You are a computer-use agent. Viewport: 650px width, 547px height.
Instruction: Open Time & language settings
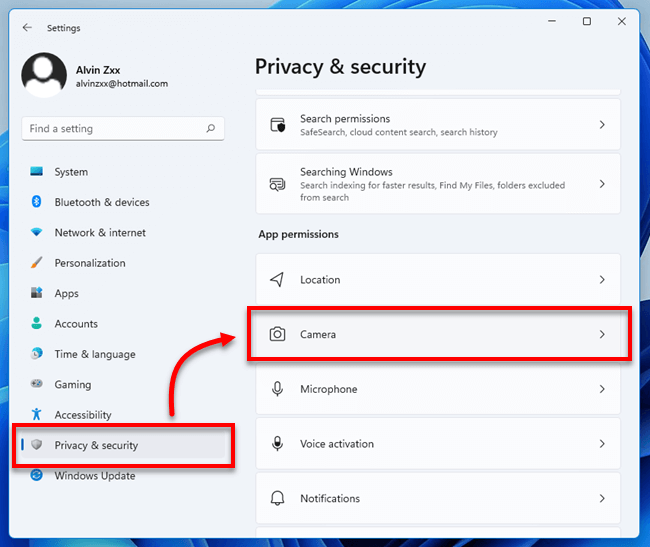[x=94, y=354]
